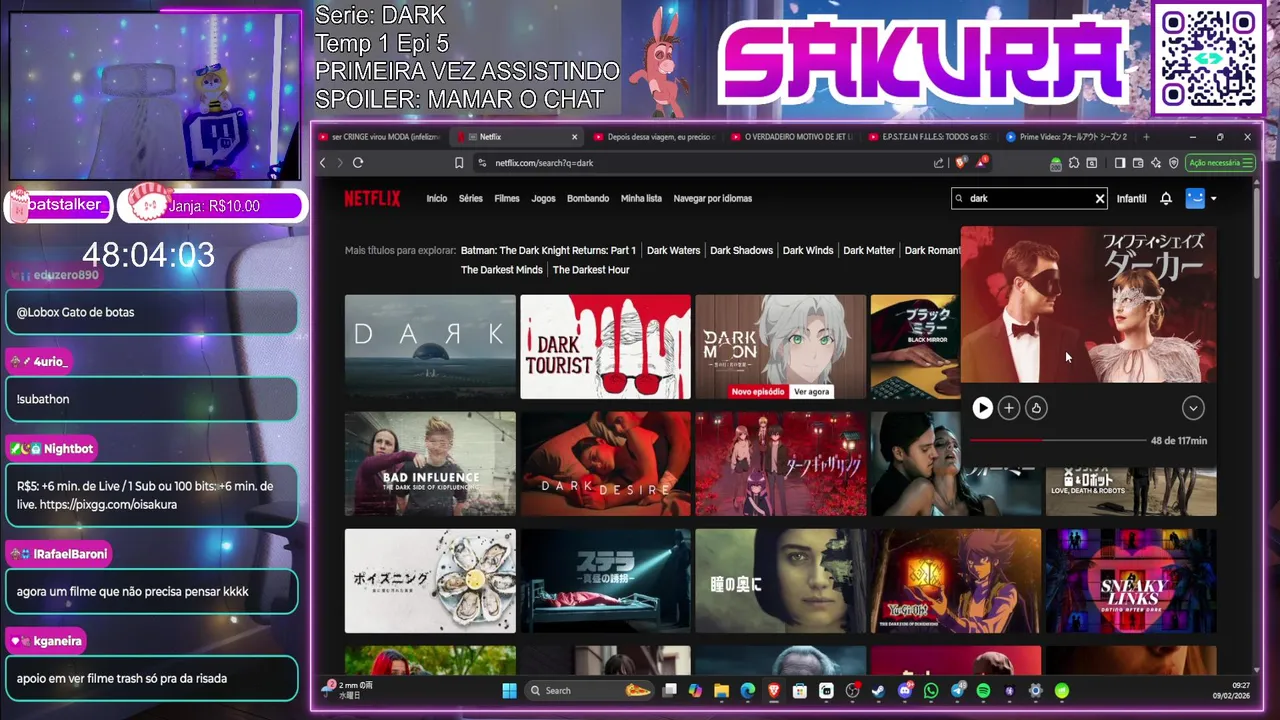Click the Netflix profile avatar
Screen dimensions: 1280x720
coord(1195,198)
